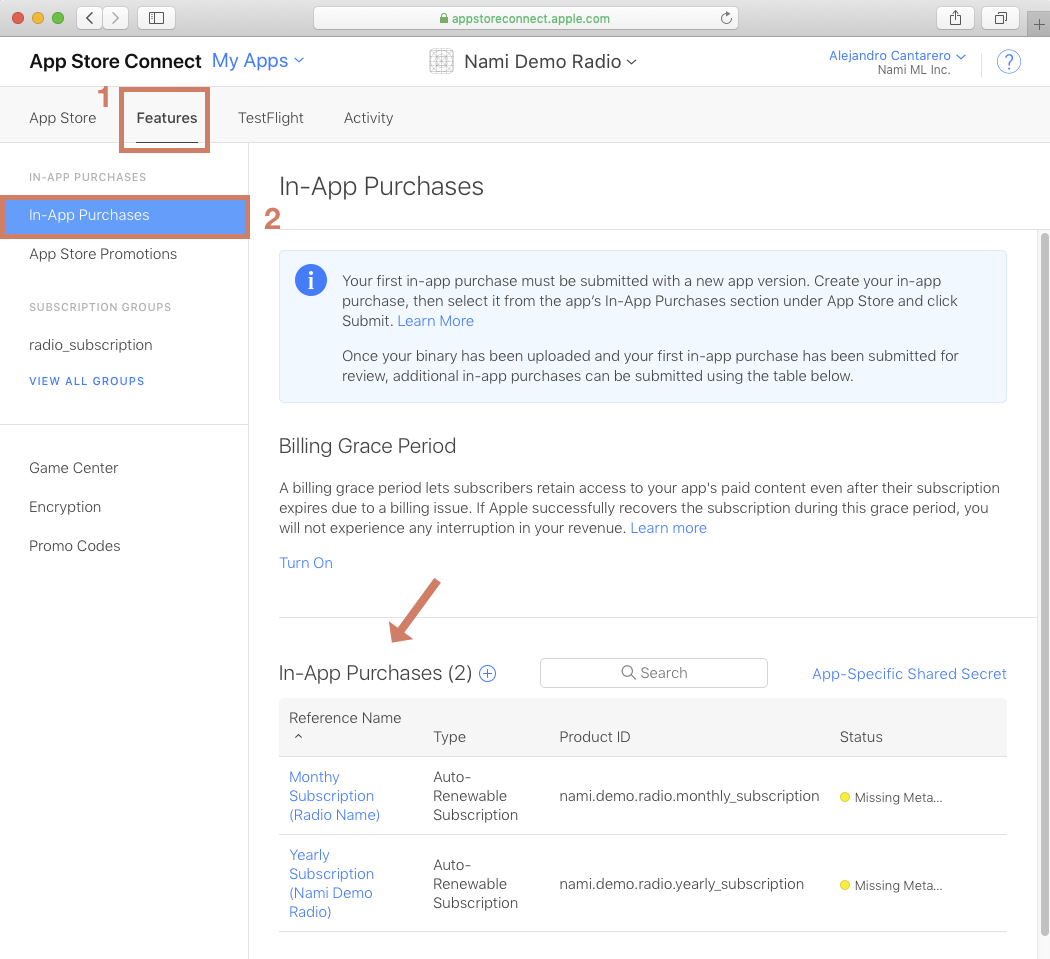Click the Safari back navigation arrow
1050x959 pixels.
click(89, 18)
